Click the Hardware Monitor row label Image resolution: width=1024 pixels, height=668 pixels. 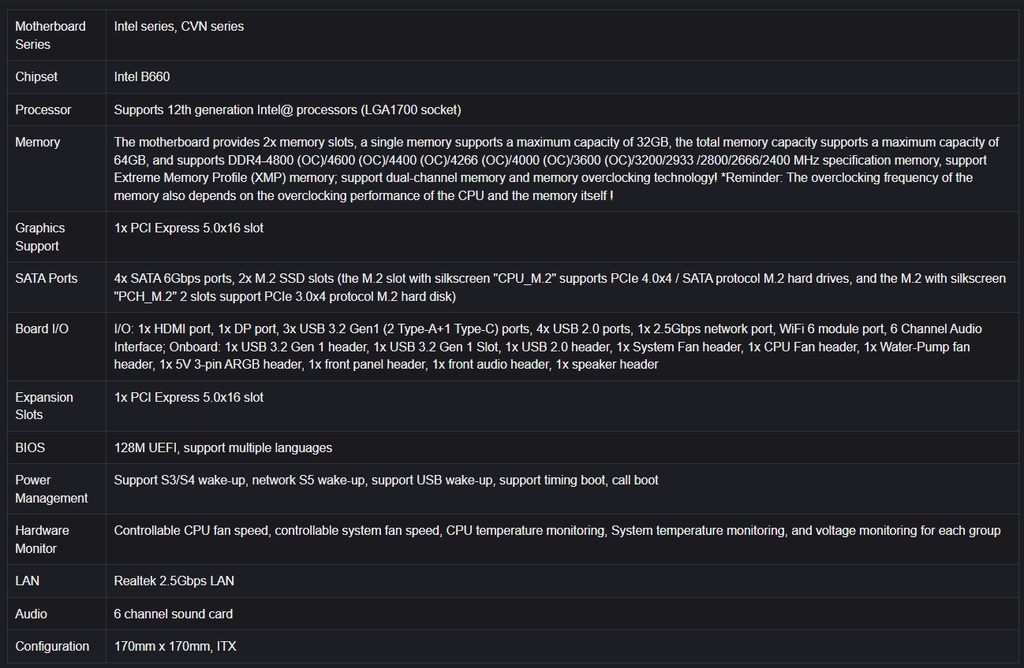tap(42, 539)
